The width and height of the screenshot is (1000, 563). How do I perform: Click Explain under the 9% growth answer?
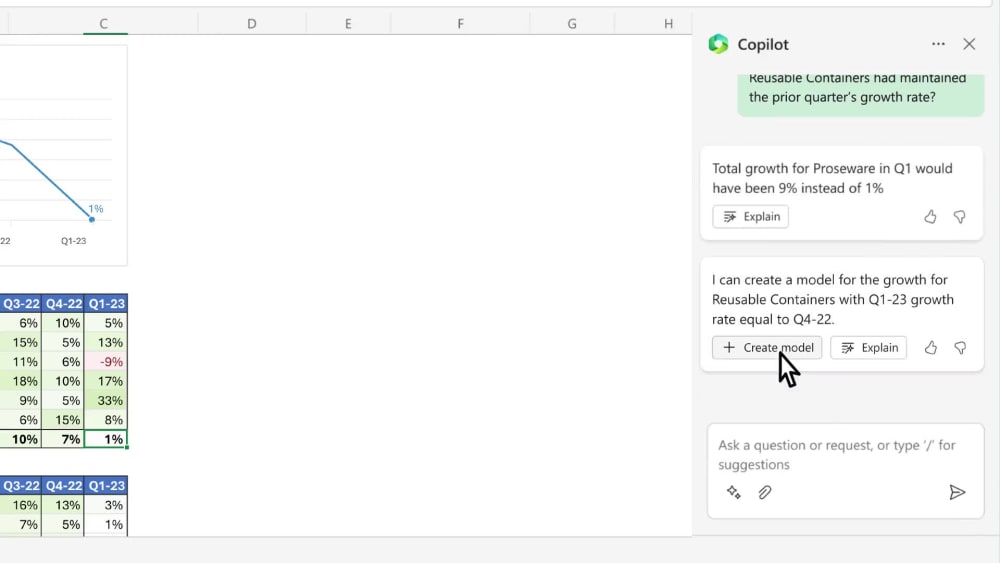pos(751,217)
